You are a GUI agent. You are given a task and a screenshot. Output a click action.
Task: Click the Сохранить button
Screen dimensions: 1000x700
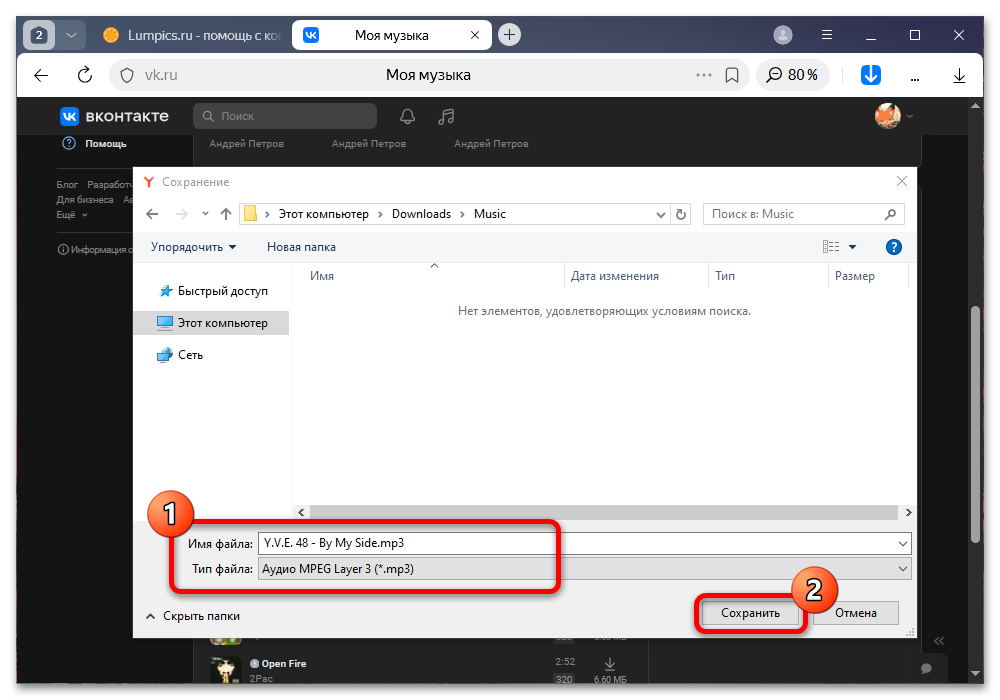[x=750, y=613]
